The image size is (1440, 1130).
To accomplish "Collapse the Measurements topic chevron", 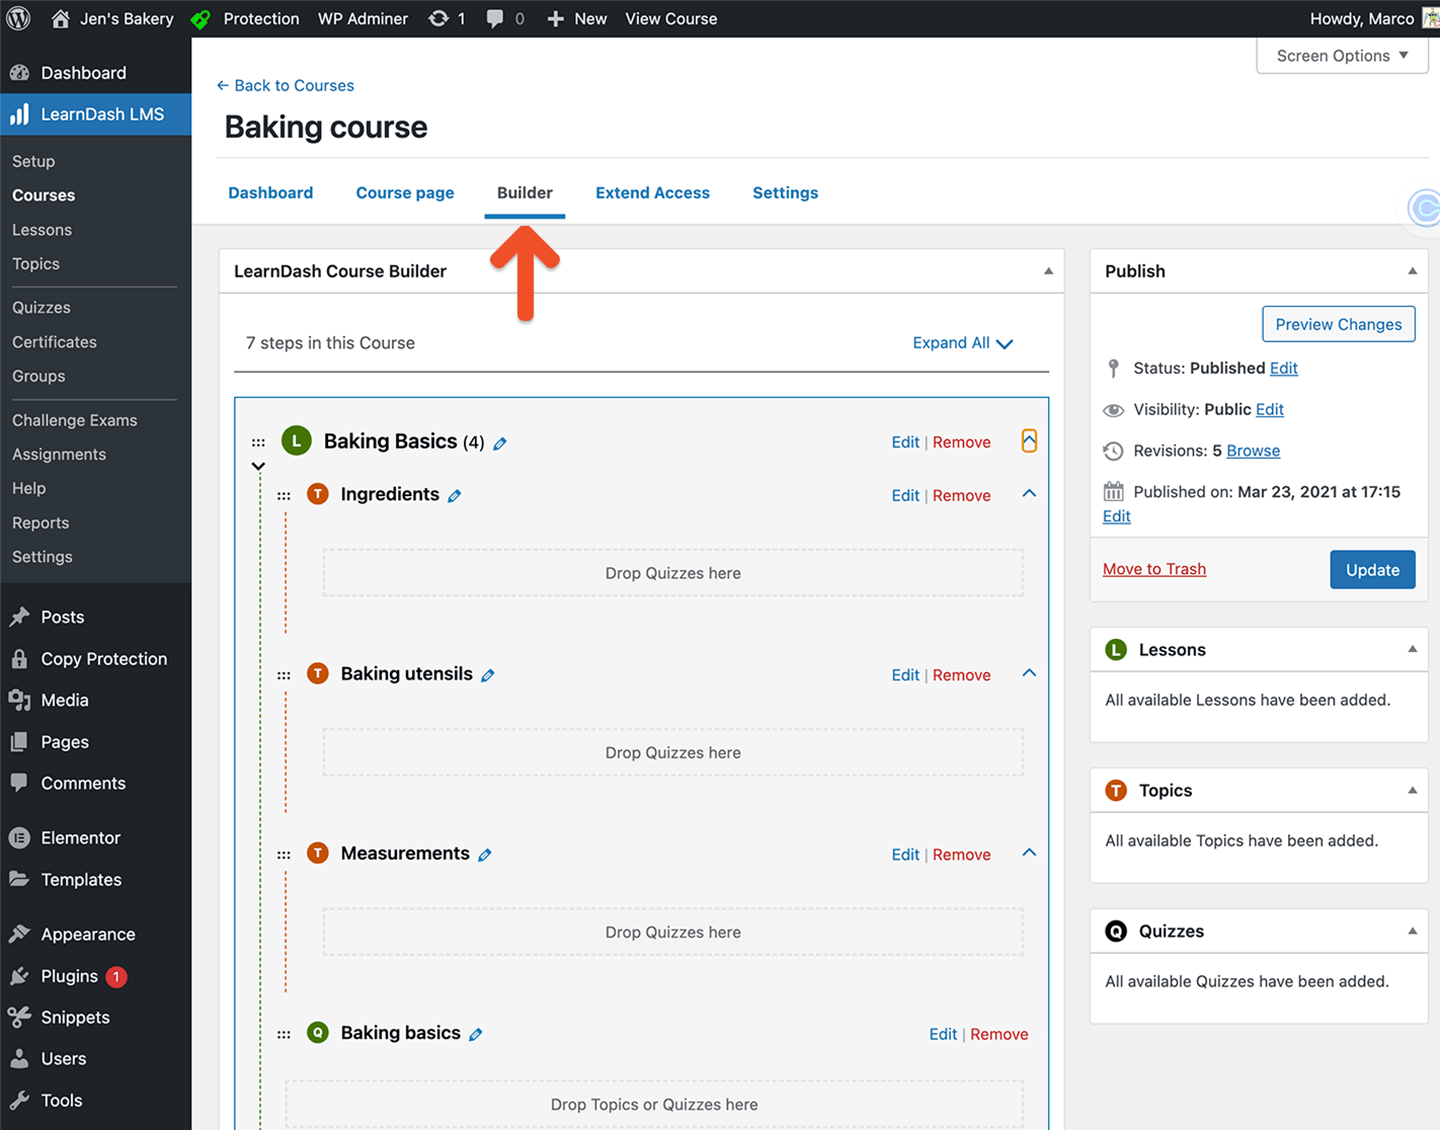I will [1029, 853].
